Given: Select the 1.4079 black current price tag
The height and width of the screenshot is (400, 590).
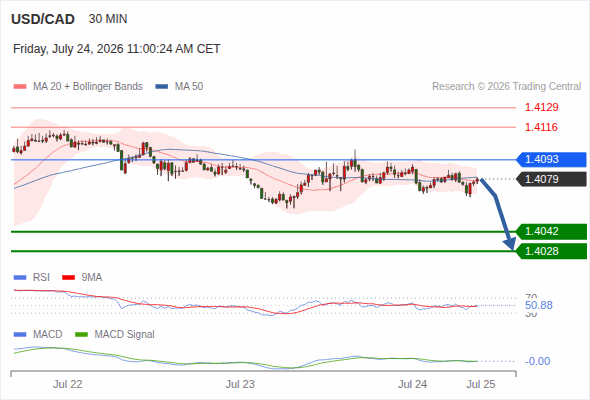Looking at the screenshot, I should pos(551,179).
